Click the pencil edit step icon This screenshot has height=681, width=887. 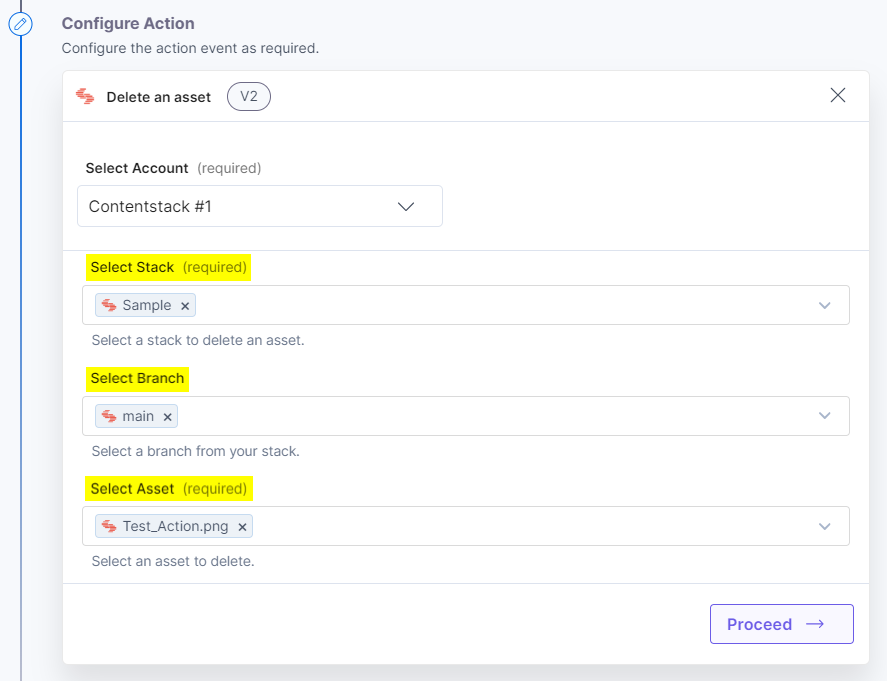(x=20, y=23)
